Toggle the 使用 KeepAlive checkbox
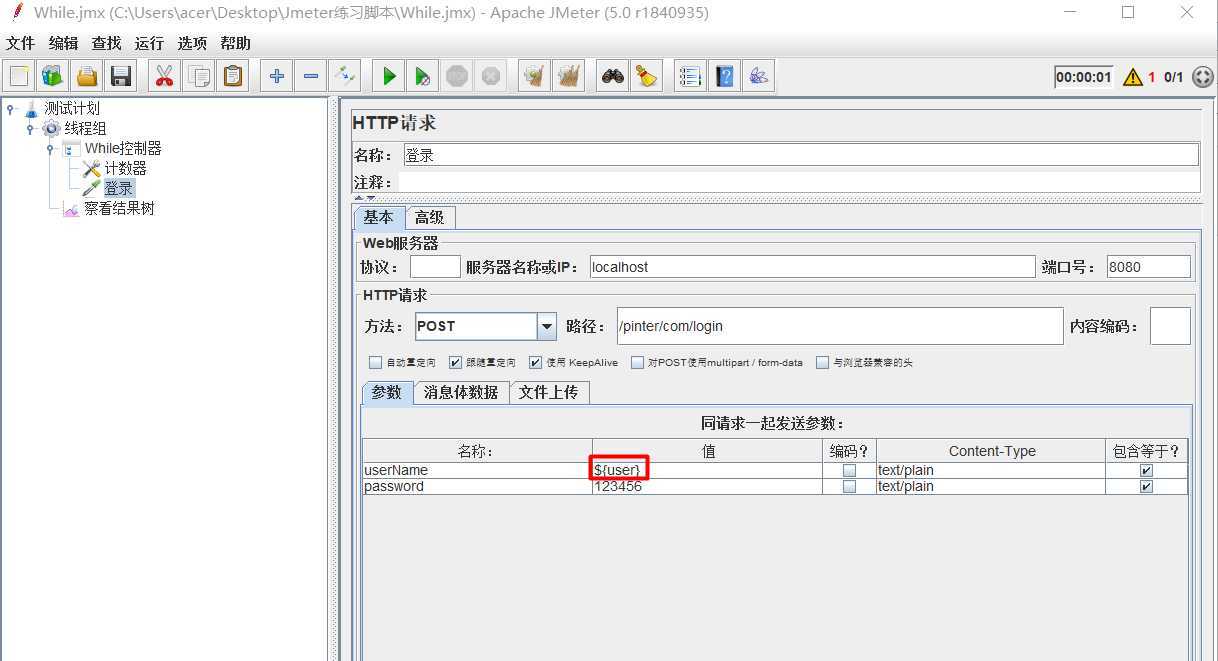This screenshot has height=661, width=1218. pyautogui.click(x=536, y=363)
